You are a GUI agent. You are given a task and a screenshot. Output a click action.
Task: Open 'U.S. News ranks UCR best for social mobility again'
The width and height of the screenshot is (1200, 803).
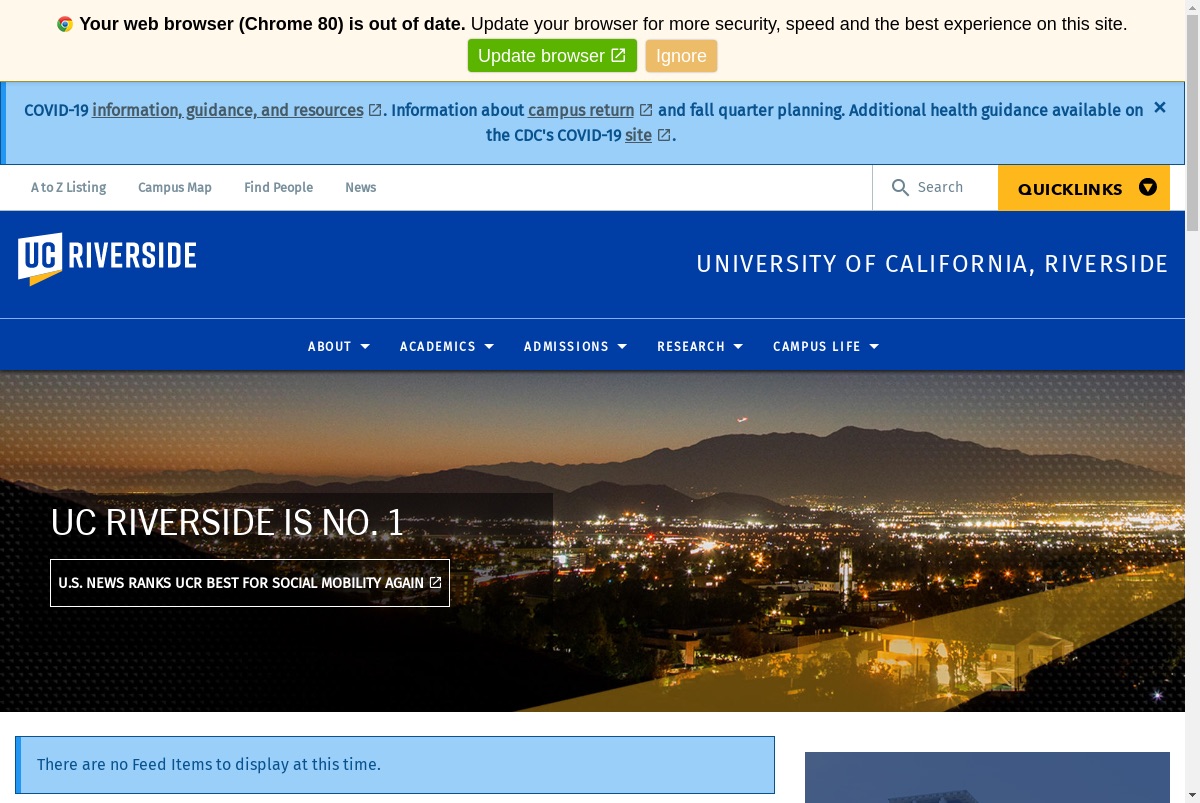[x=250, y=583]
